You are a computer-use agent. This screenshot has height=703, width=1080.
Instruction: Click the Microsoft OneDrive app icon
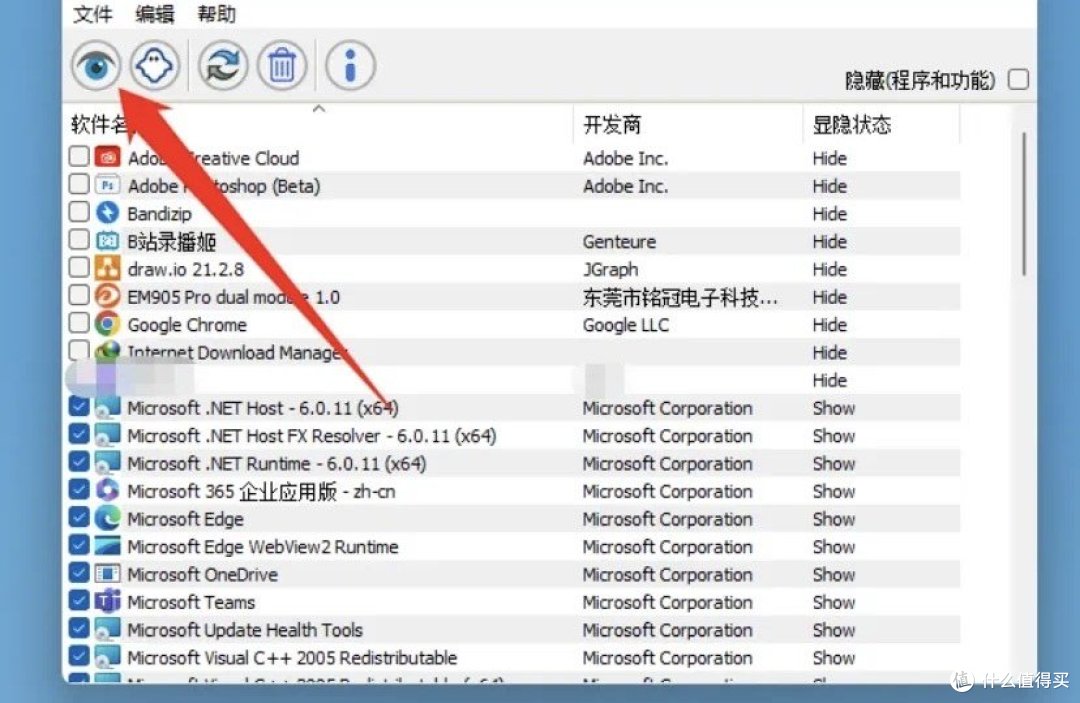107,574
